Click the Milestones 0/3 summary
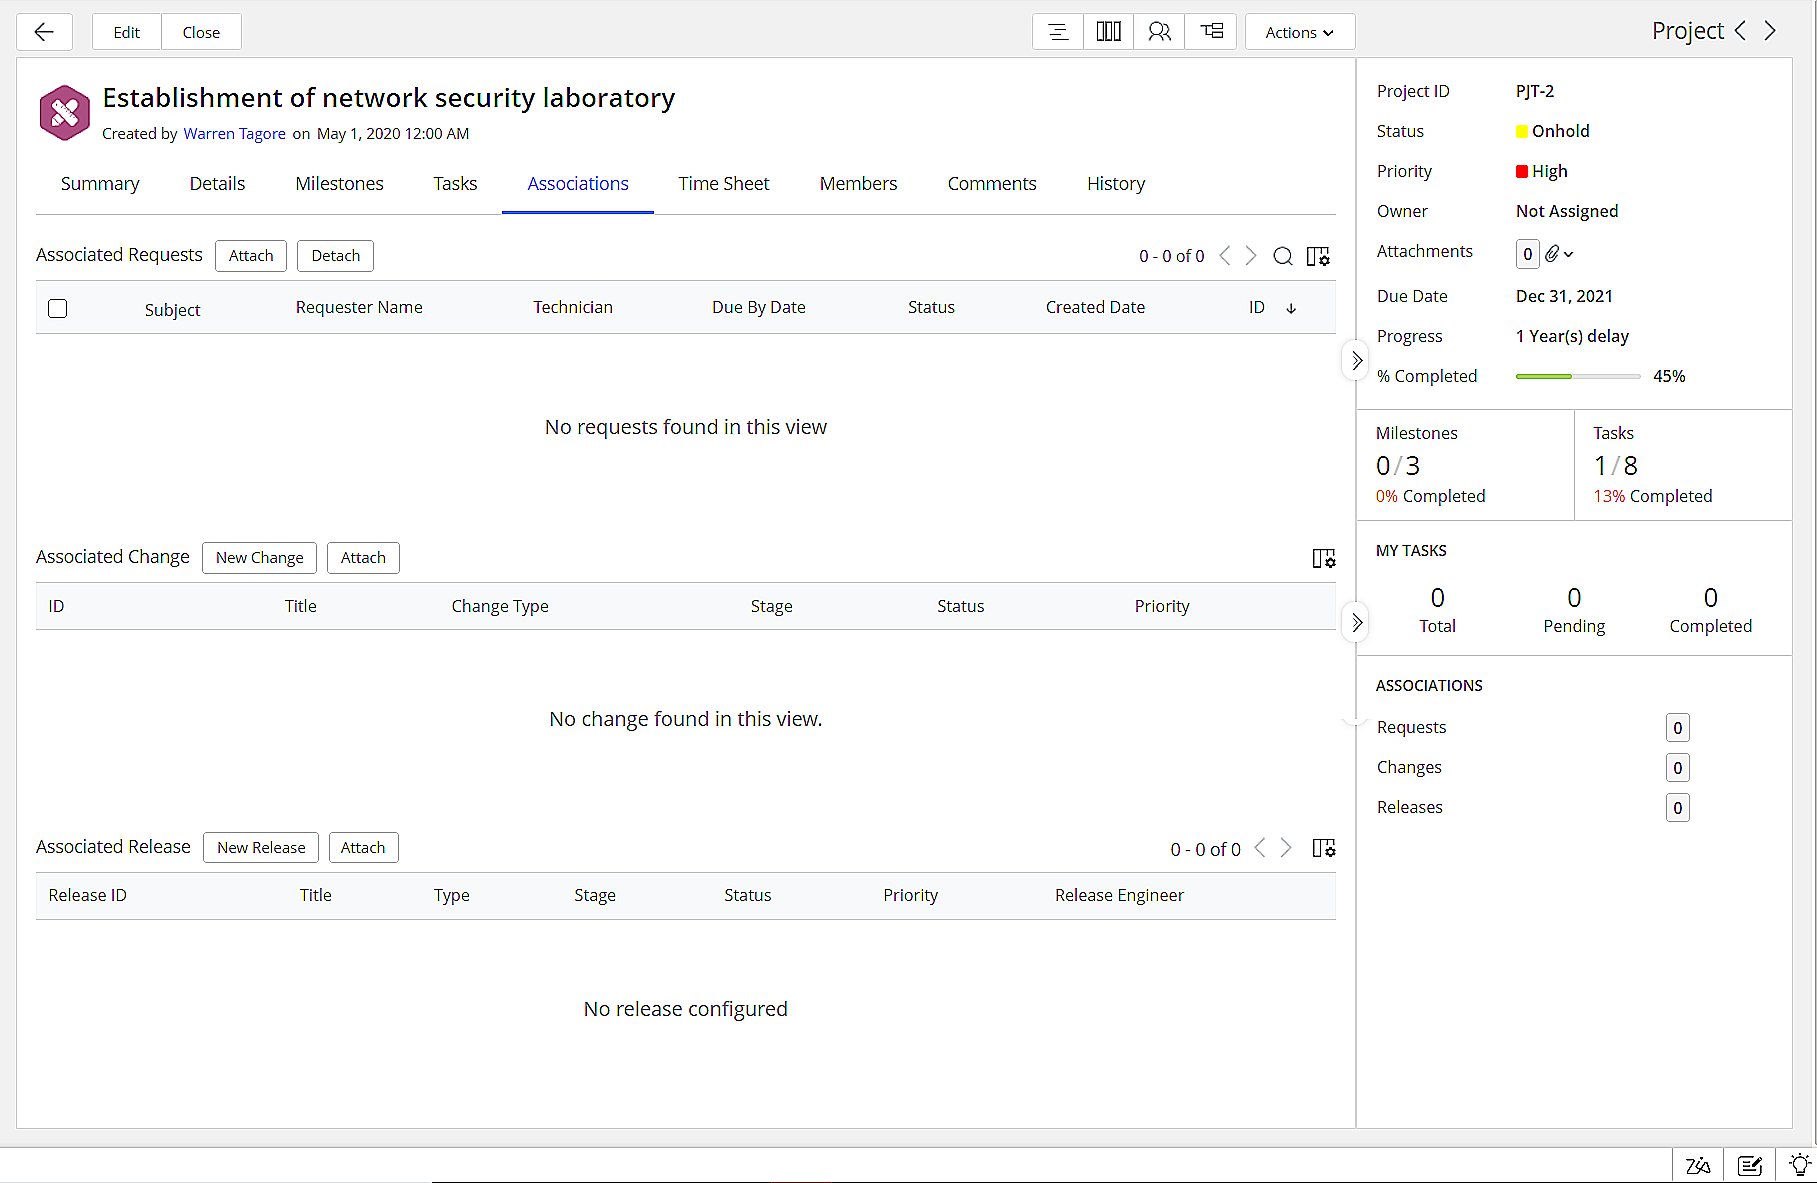 coord(1397,466)
